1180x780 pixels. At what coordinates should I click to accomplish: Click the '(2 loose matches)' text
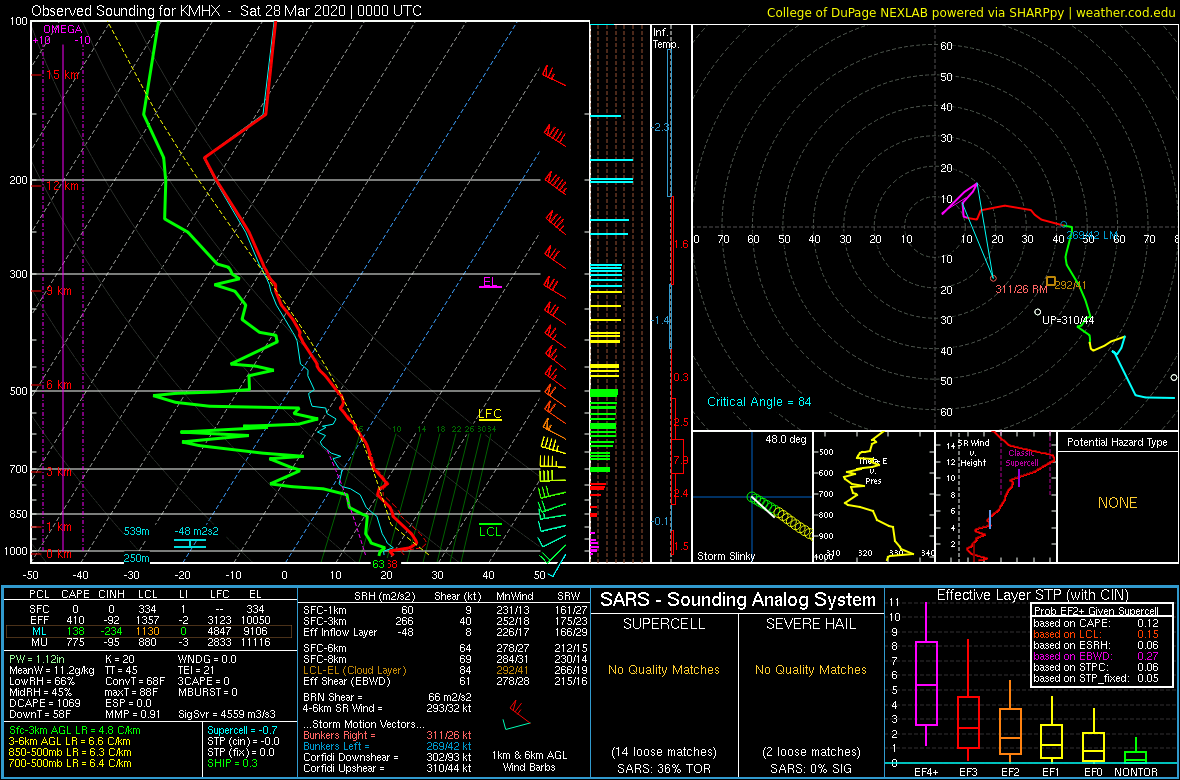[812, 751]
